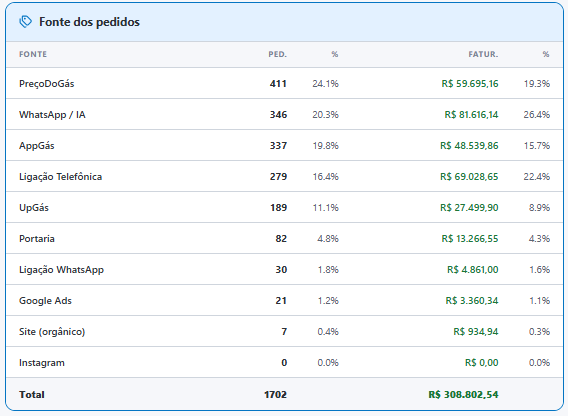Click the 22.4% revenue percentage

click(536, 177)
